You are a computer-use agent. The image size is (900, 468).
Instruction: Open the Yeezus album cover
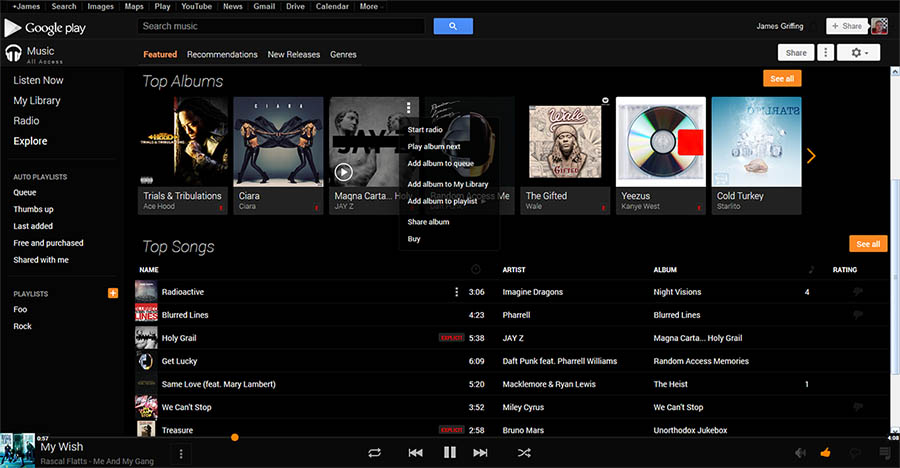point(661,142)
